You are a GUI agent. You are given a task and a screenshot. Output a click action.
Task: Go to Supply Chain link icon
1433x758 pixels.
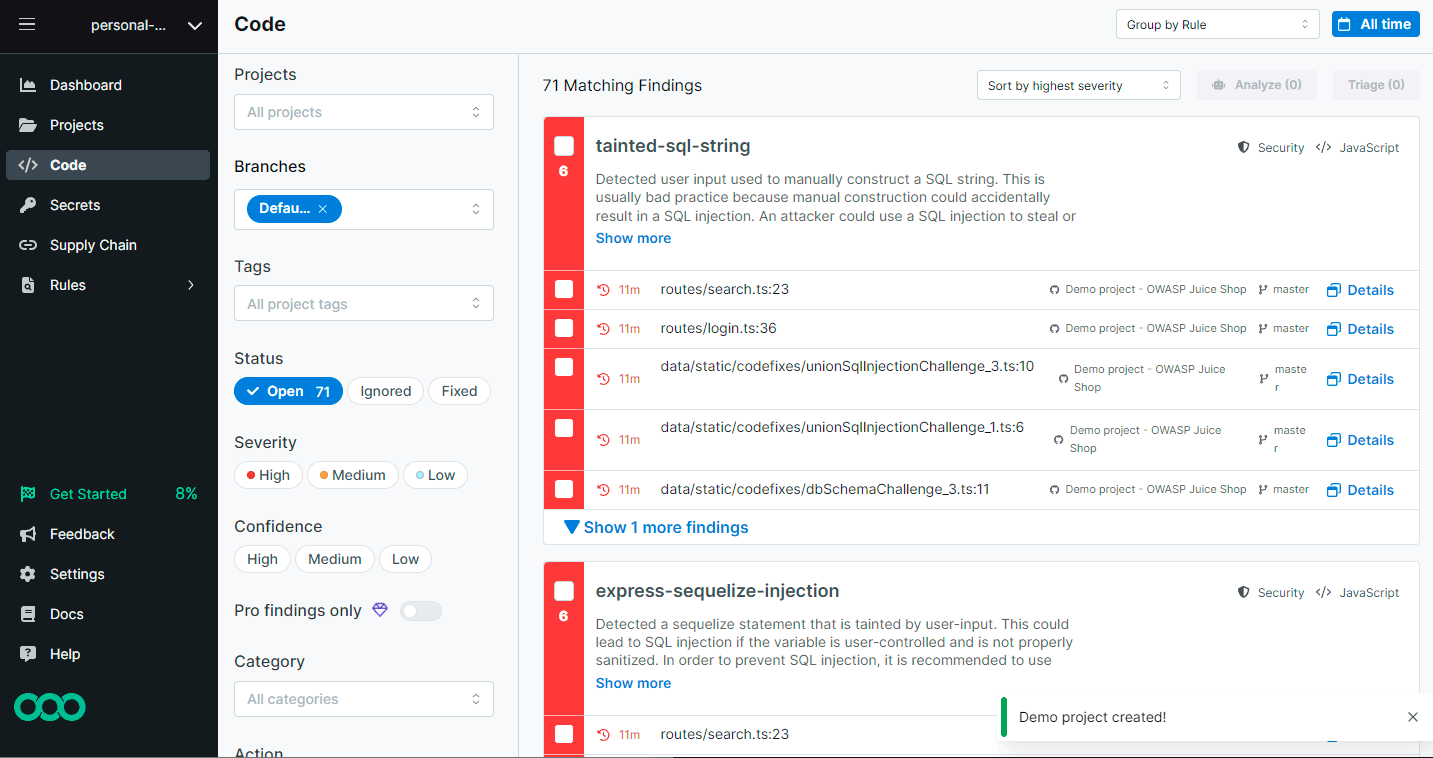pyautogui.click(x=28, y=245)
